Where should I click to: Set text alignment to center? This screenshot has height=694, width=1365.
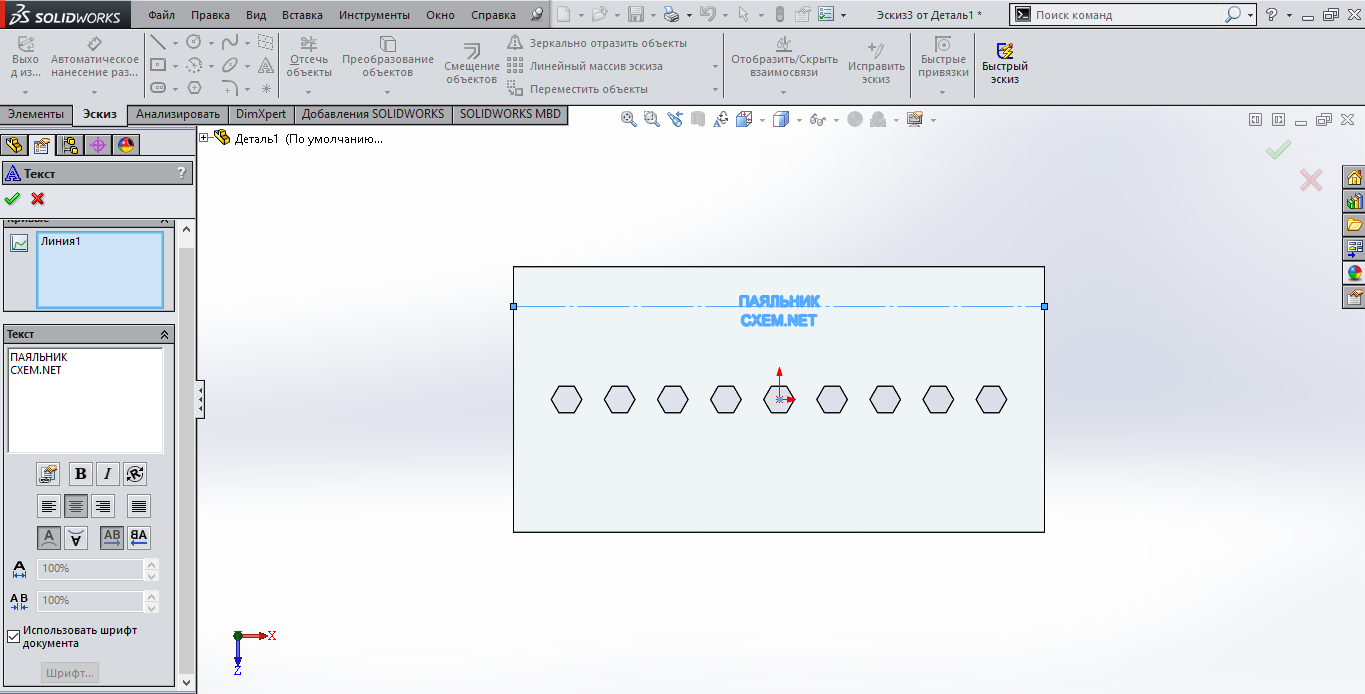pyautogui.click(x=76, y=506)
